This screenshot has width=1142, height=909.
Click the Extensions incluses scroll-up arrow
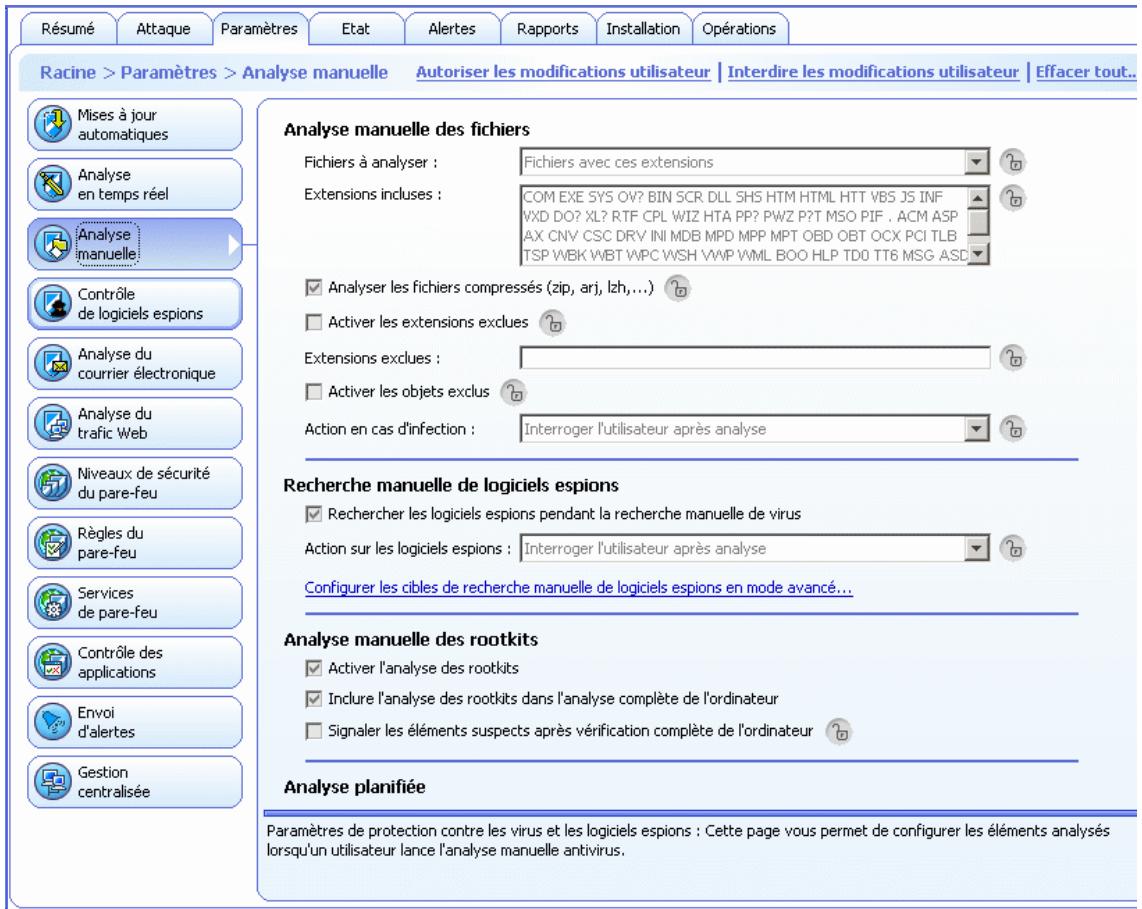coord(978,197)
